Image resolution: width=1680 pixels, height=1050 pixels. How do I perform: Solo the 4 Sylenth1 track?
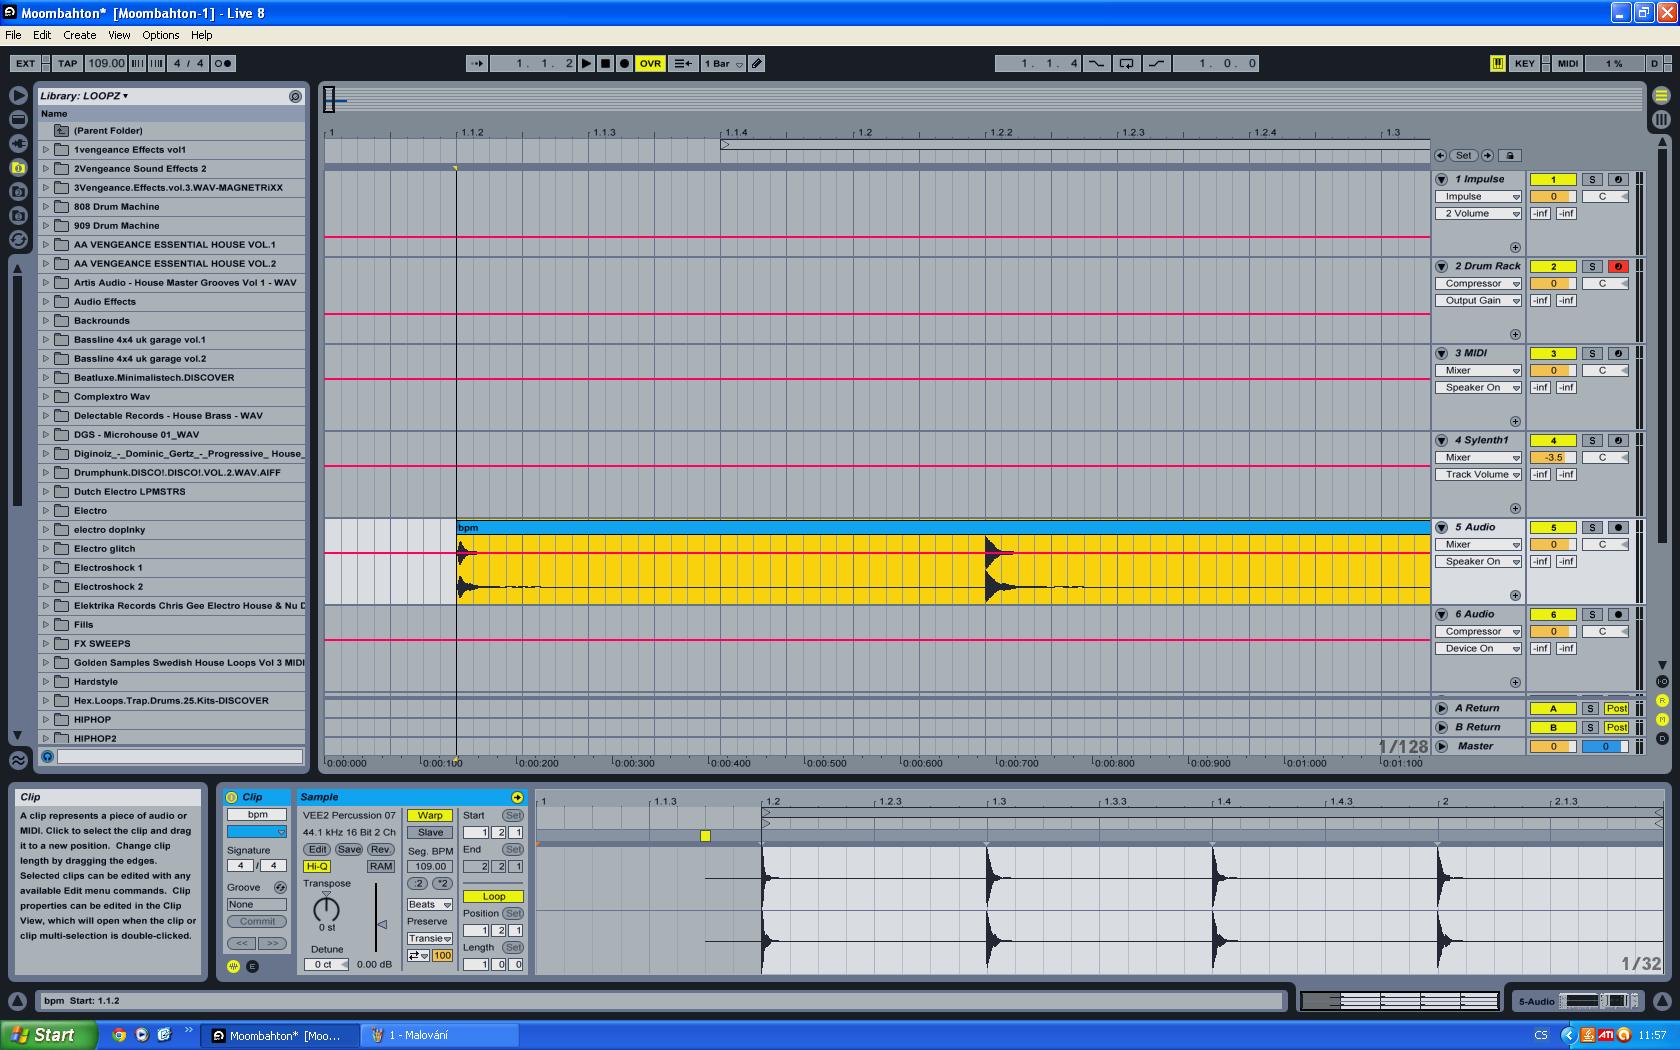tap(1592, 440)
